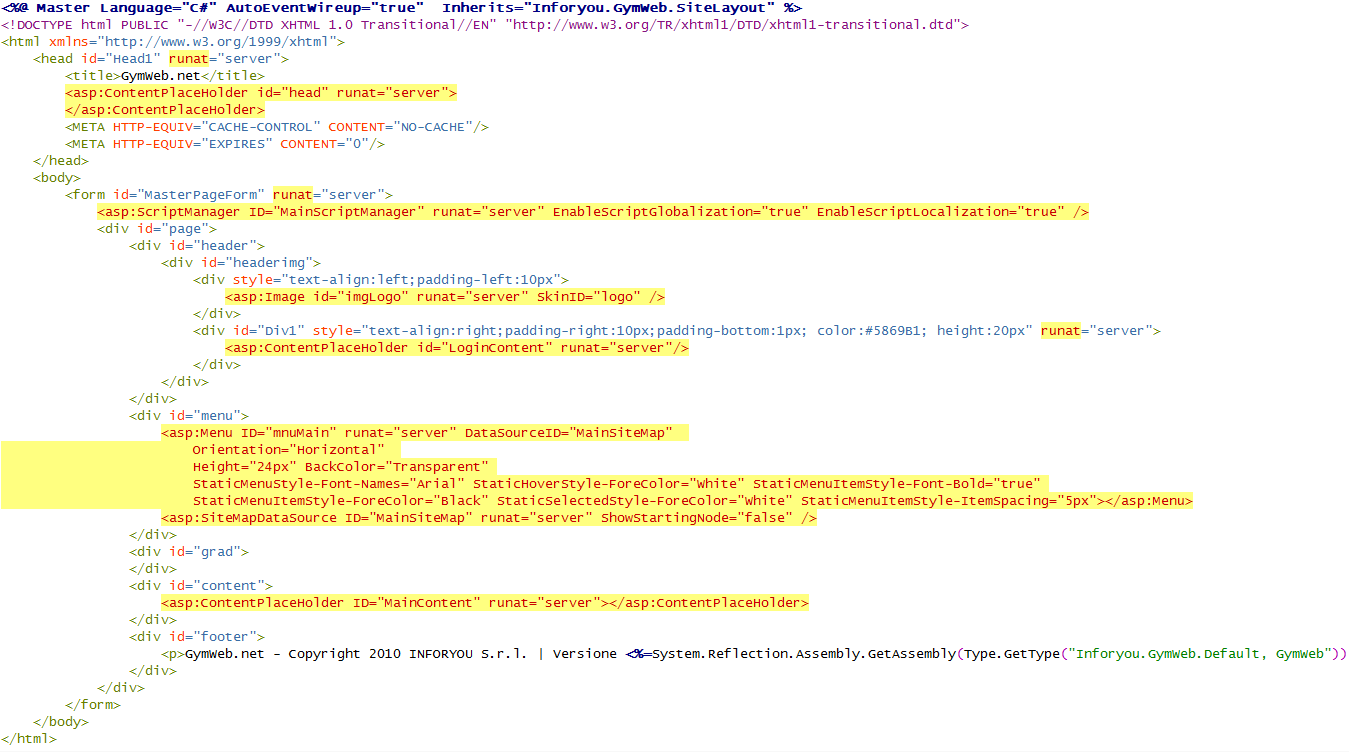1349x752 pixels.
Task: Click DataSourceID="MainSiteMap" attribute
Action: 568,432
